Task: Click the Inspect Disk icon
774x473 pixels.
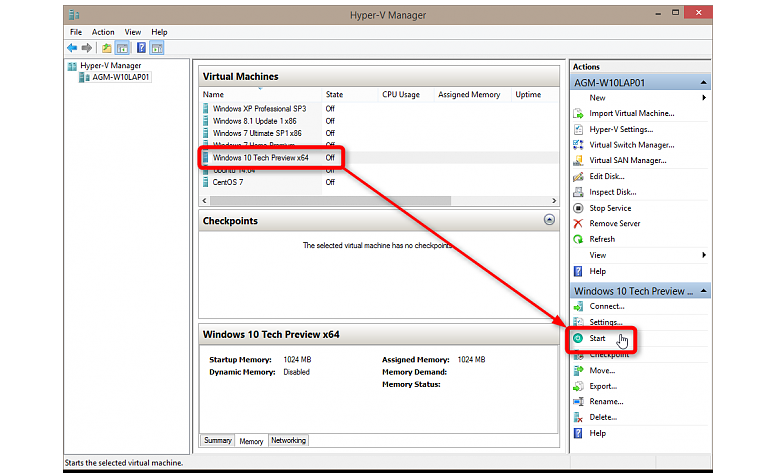Action: coord(578,192)
